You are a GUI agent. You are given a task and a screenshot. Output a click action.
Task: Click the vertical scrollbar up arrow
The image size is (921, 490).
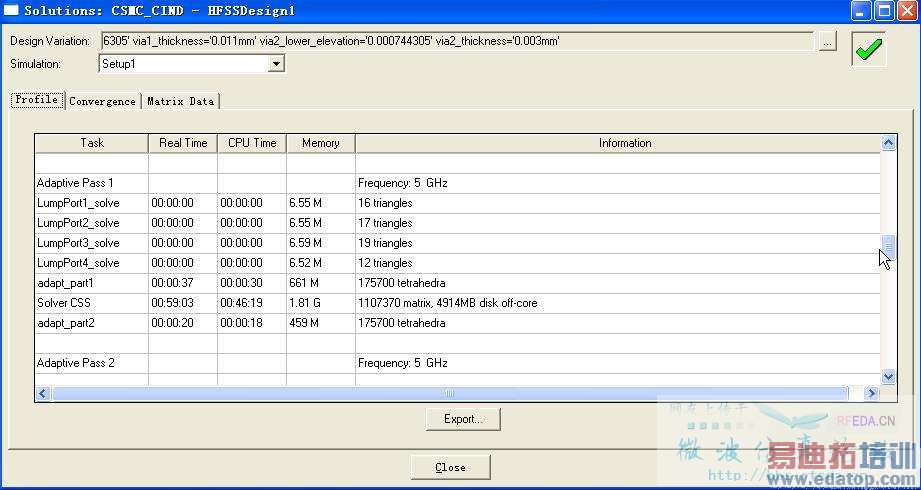click(x=888, y=143)
